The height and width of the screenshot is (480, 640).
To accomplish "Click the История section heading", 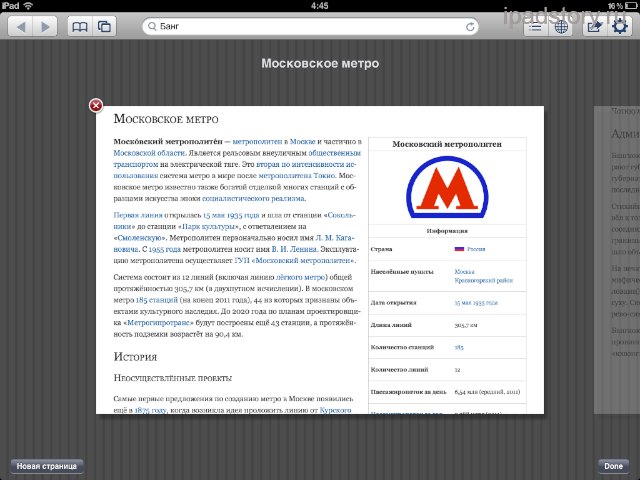I will (x=135, y=357).
